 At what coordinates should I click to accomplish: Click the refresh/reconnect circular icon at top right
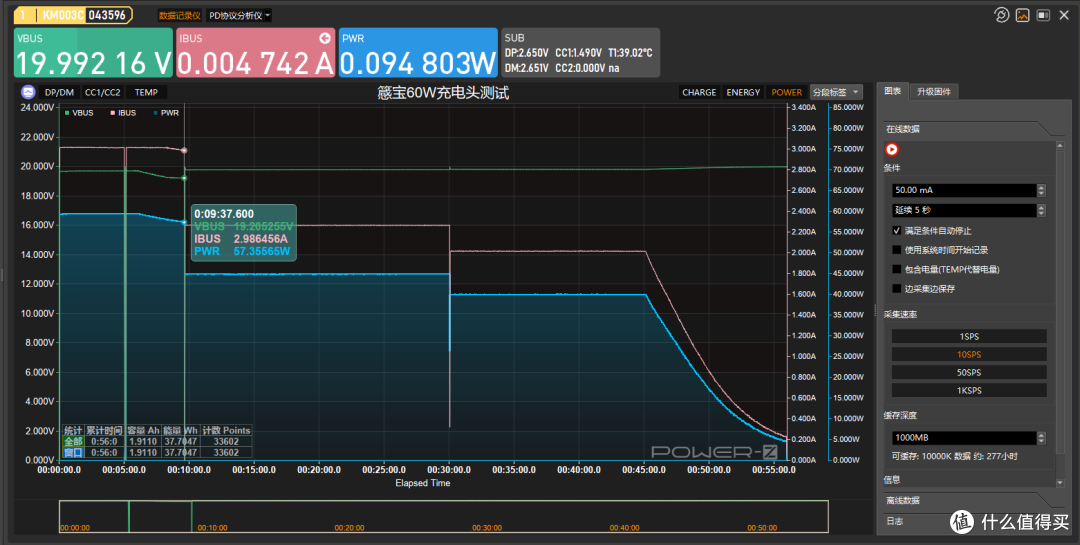pyautogui.click(x=1001, y=15)
